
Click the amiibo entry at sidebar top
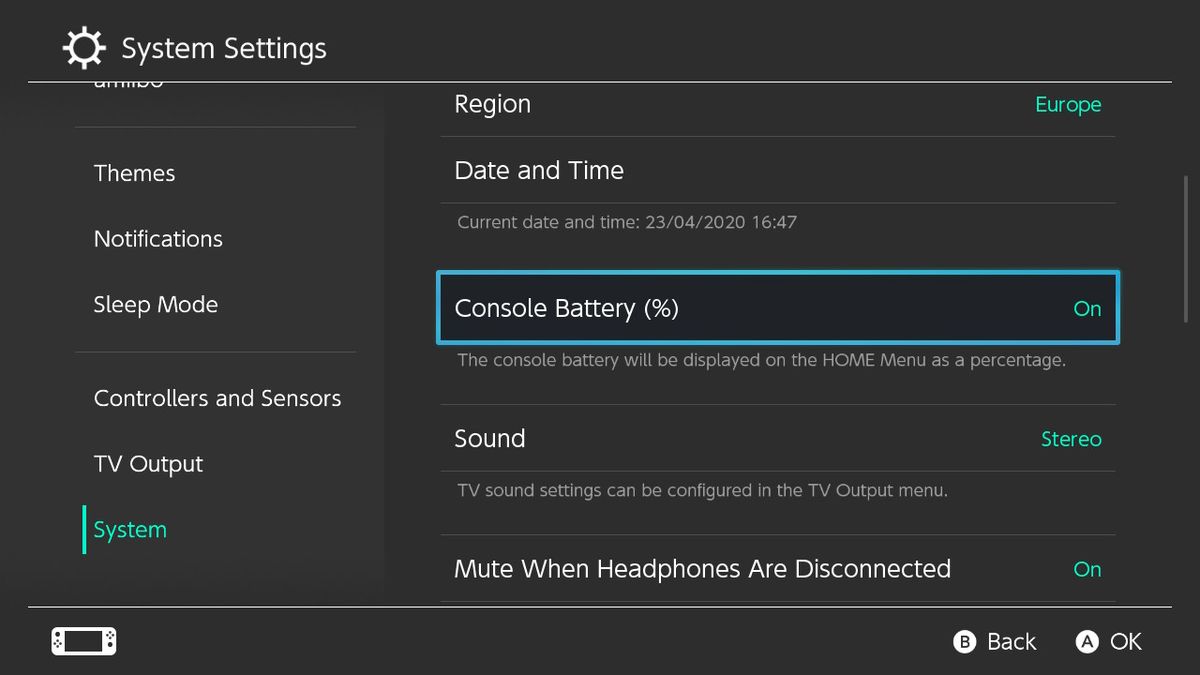tap(130, 80)
